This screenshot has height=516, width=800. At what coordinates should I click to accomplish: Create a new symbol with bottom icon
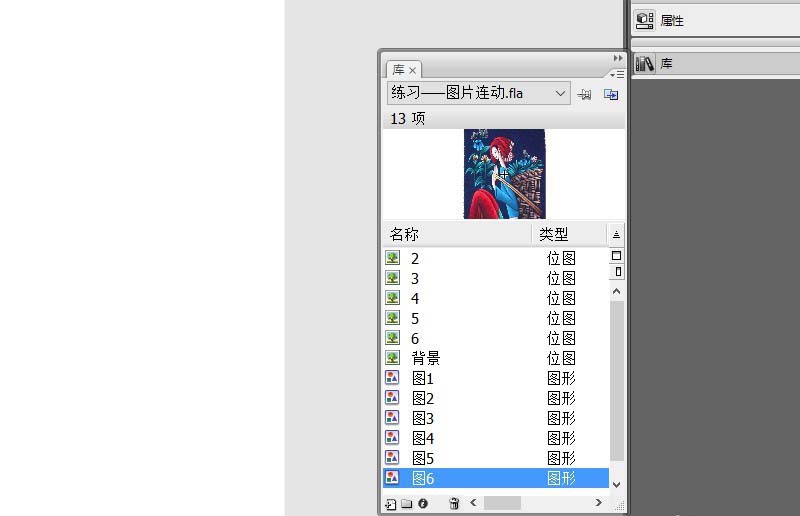pyautogui.click(x=391, y=504)
